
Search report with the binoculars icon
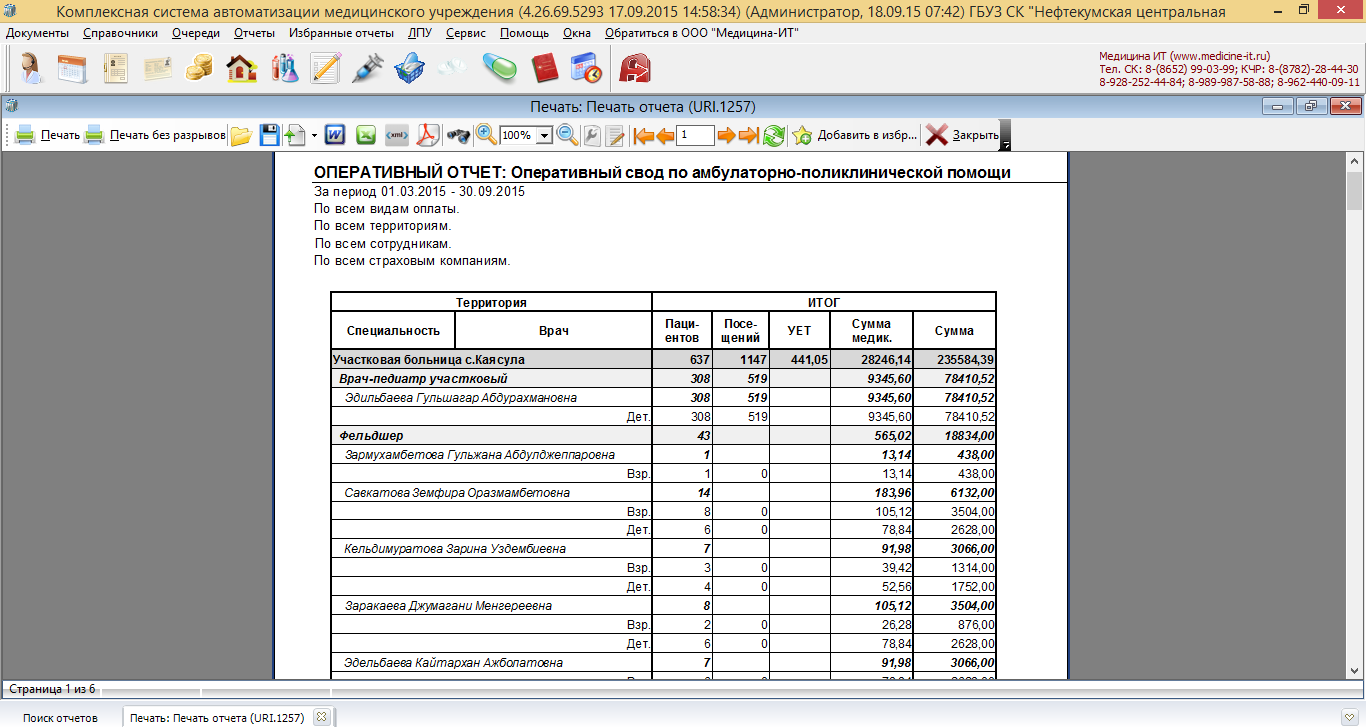pyautogui.click(x=458, y=135)
